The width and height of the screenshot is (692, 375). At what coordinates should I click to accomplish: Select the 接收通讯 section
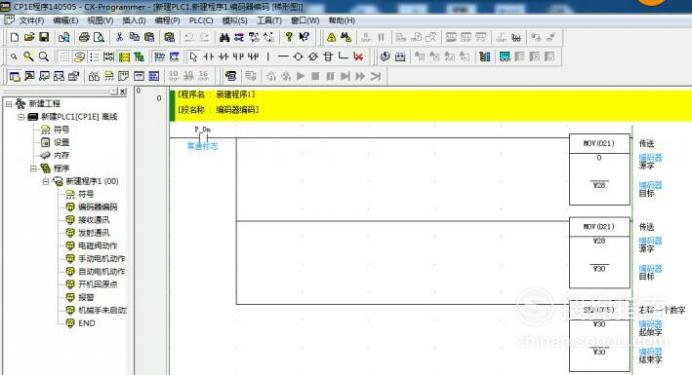pyautogui.click(x=94, y=220)
